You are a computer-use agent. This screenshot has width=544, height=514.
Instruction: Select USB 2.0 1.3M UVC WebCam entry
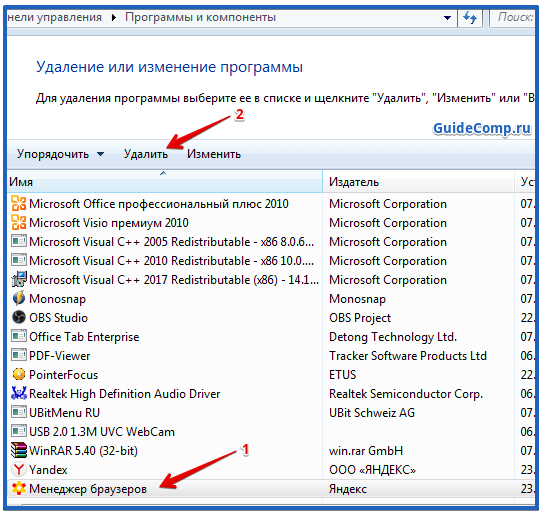click(x=102, y=431)
